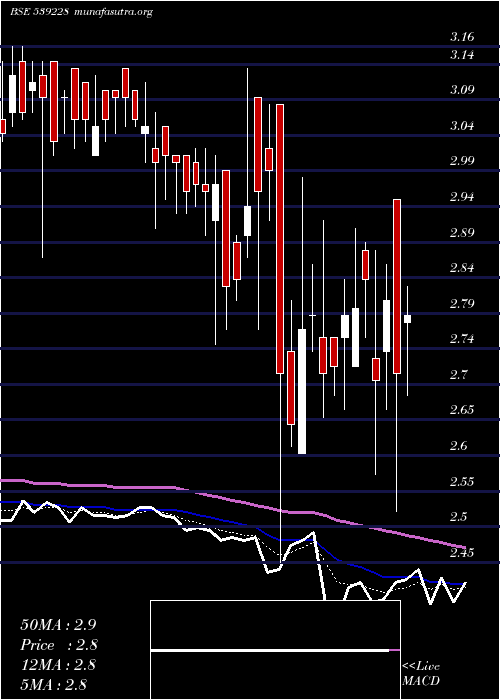Click the 3.16 price axis label

tap(462, 37)
